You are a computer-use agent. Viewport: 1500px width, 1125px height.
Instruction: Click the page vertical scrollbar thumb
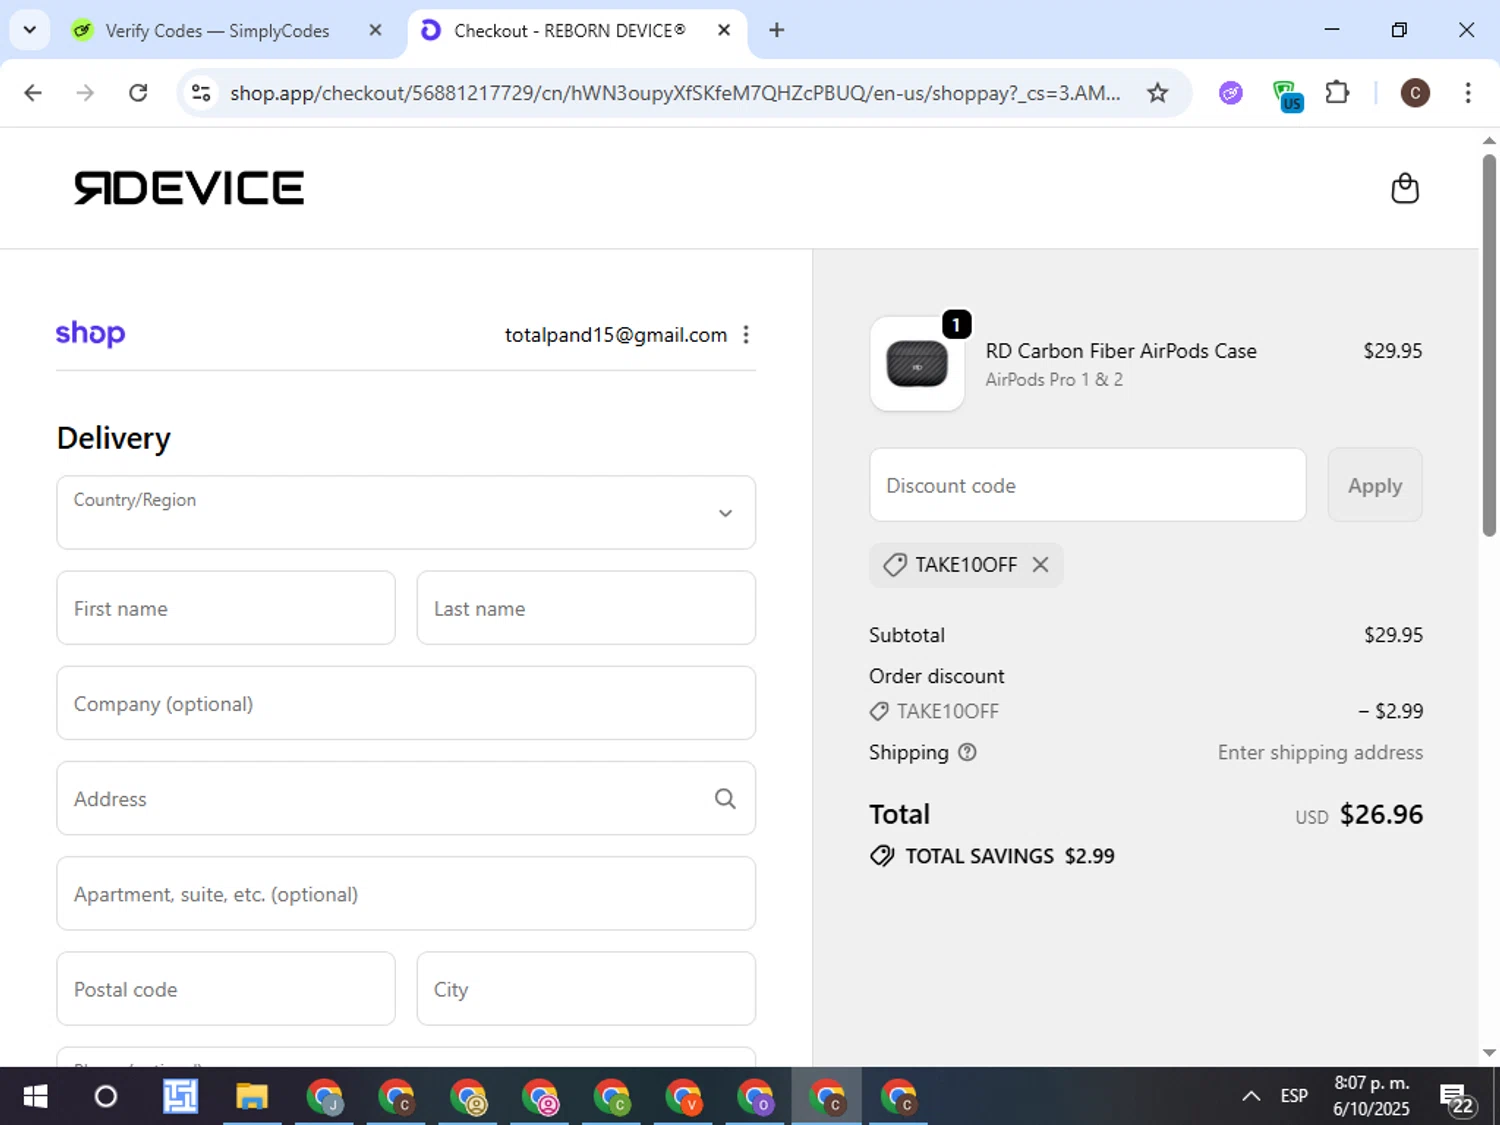pyautogui.click(x=1489, y=345)
